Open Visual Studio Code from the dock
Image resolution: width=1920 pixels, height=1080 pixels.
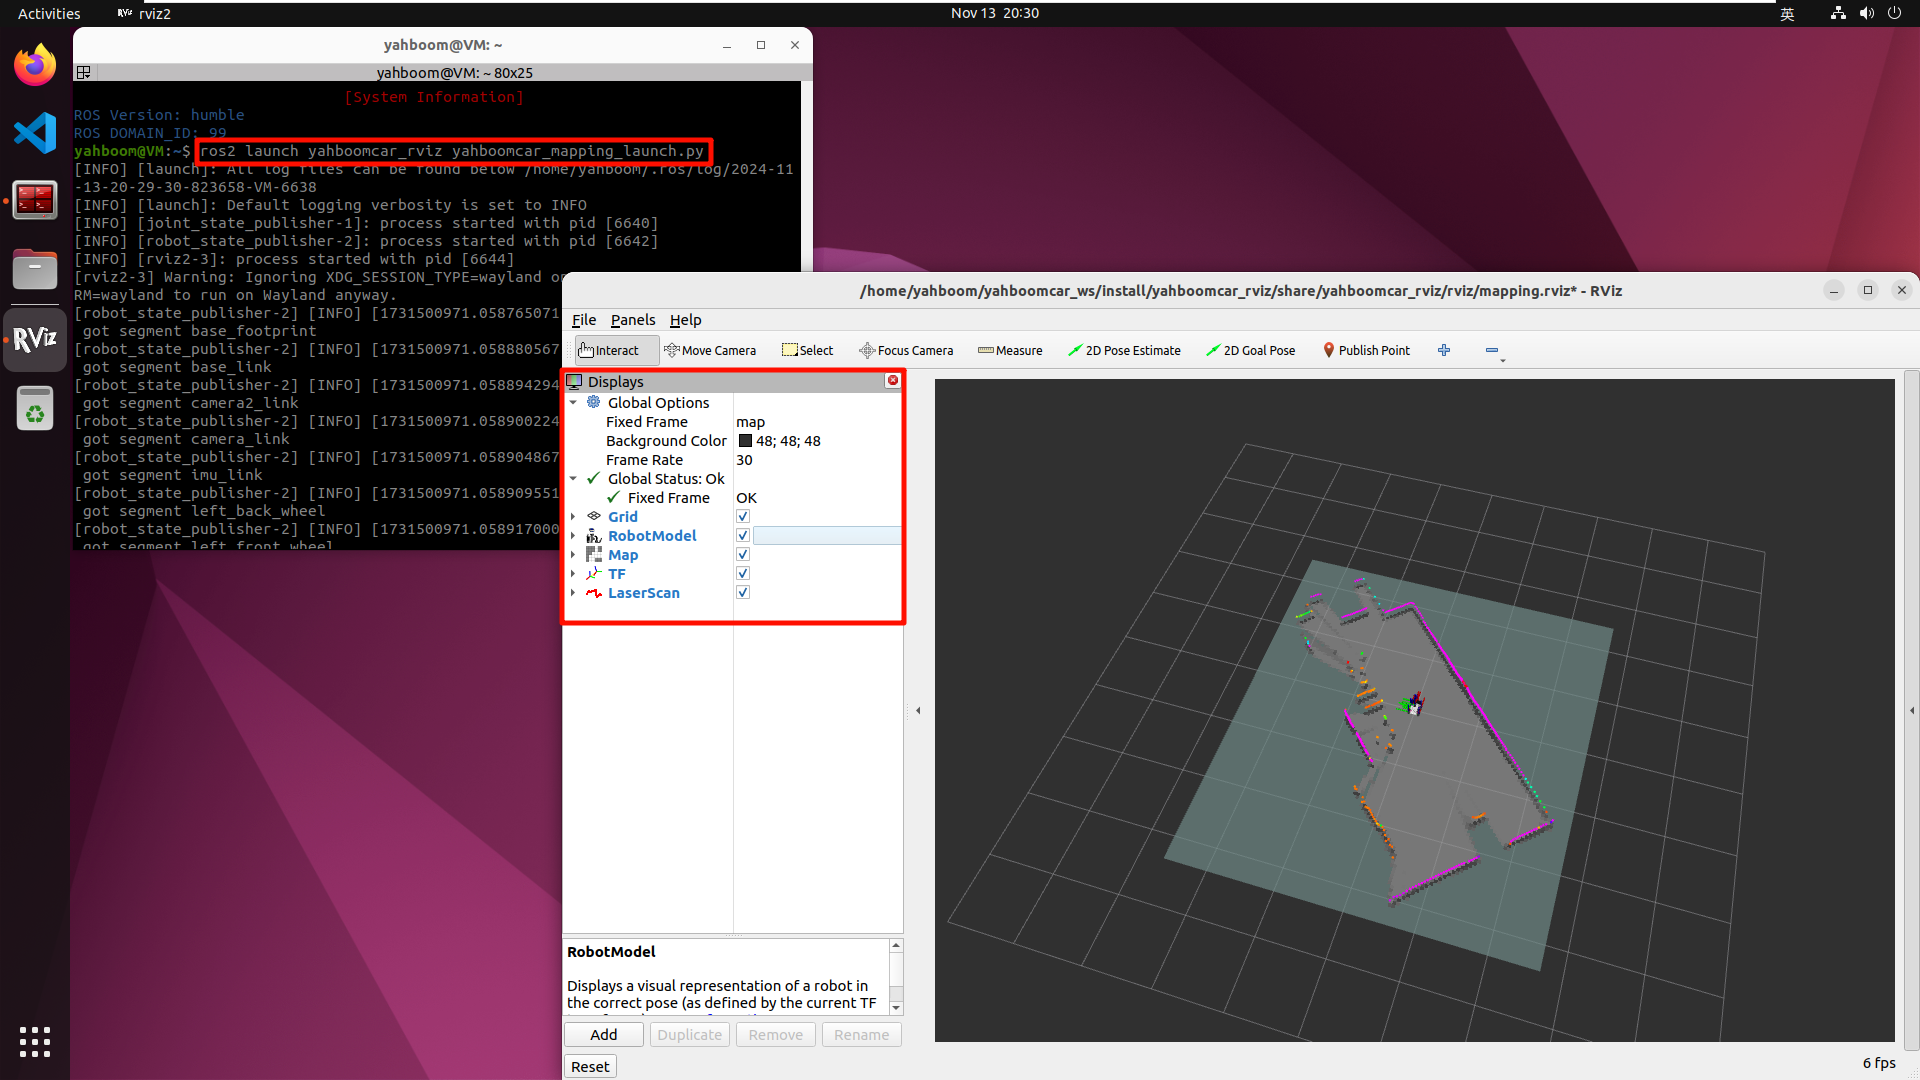pyautogui.click(x=35, y=133)
